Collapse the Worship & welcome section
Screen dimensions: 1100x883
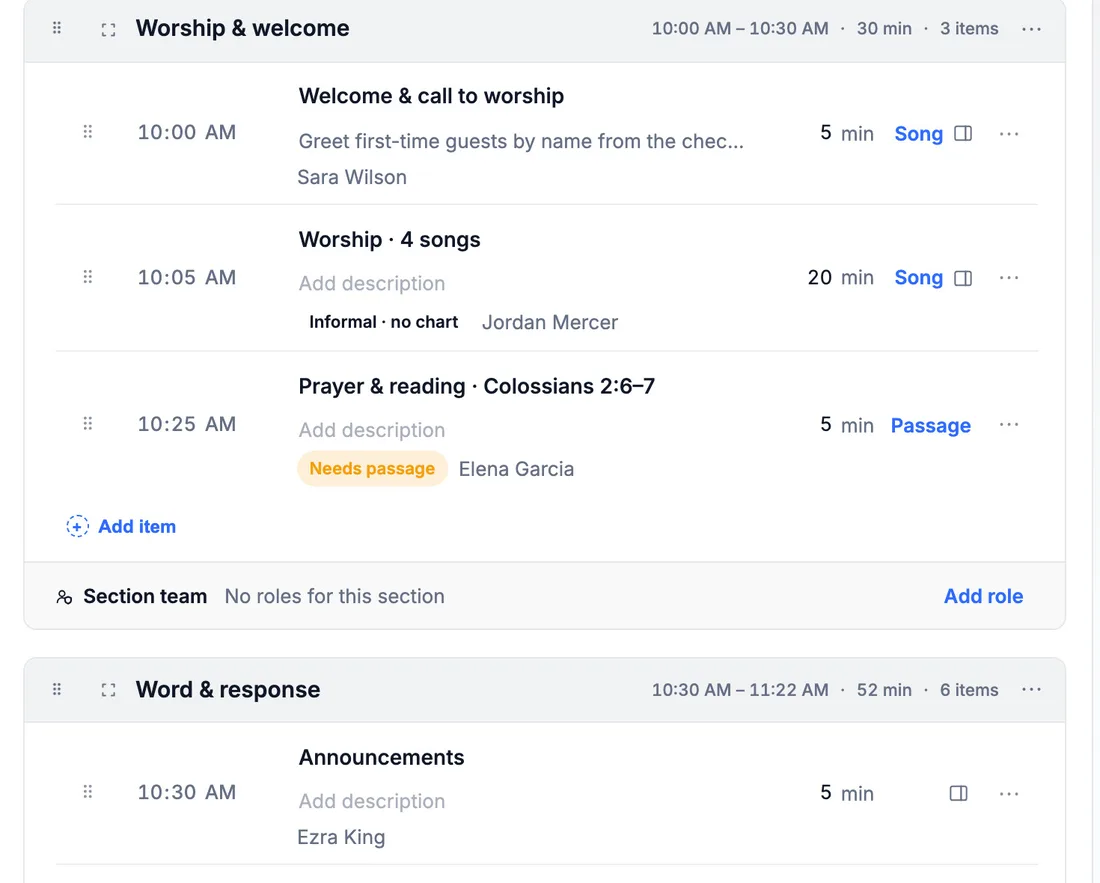coord(108,29)
